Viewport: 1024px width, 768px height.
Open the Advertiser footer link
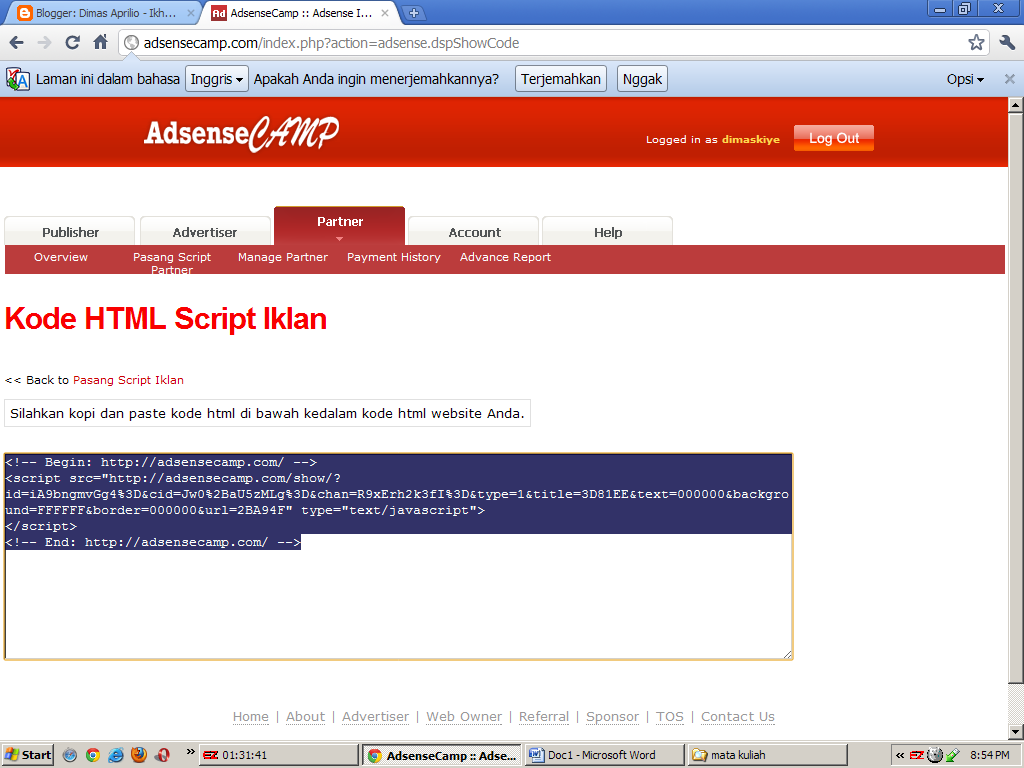376,716
